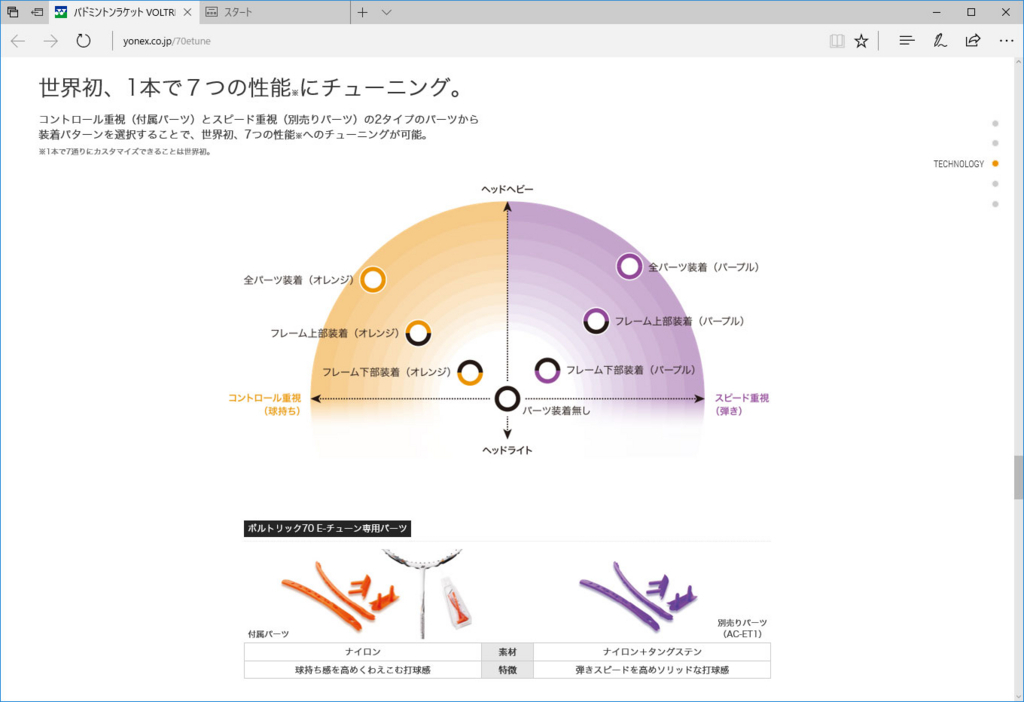Jump to last page section dot

click(995, 204)
